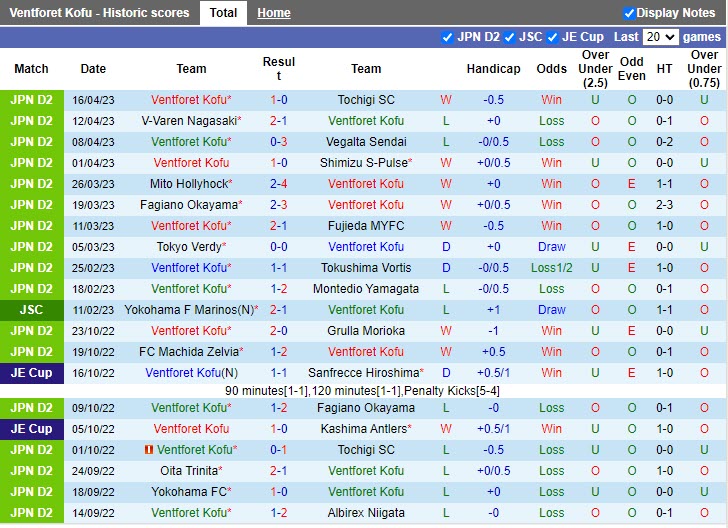The height and width of the screenshot is (528, 728).
Task: Open the 2-0 result against Grulla Morioka
Action: tap(279, 331)
